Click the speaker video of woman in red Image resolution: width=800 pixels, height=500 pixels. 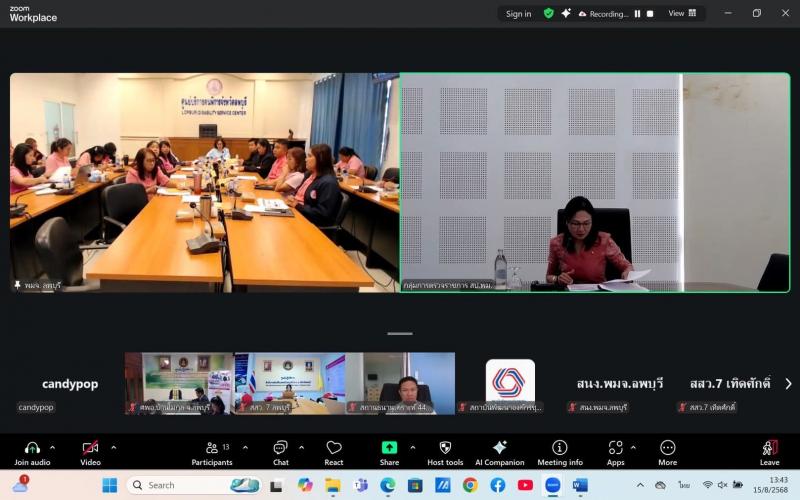coord(595,183)
